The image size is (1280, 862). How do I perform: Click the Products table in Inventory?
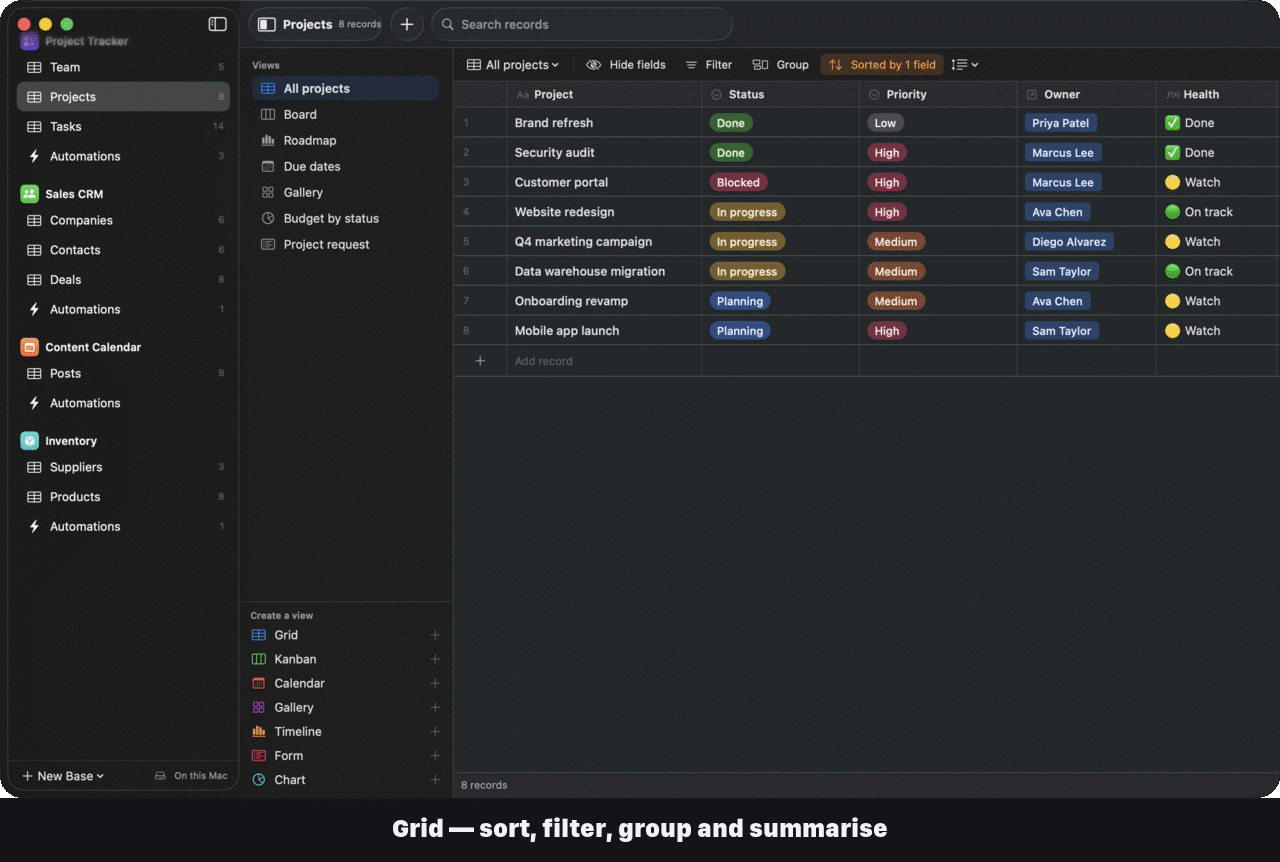tap(123, 496)
